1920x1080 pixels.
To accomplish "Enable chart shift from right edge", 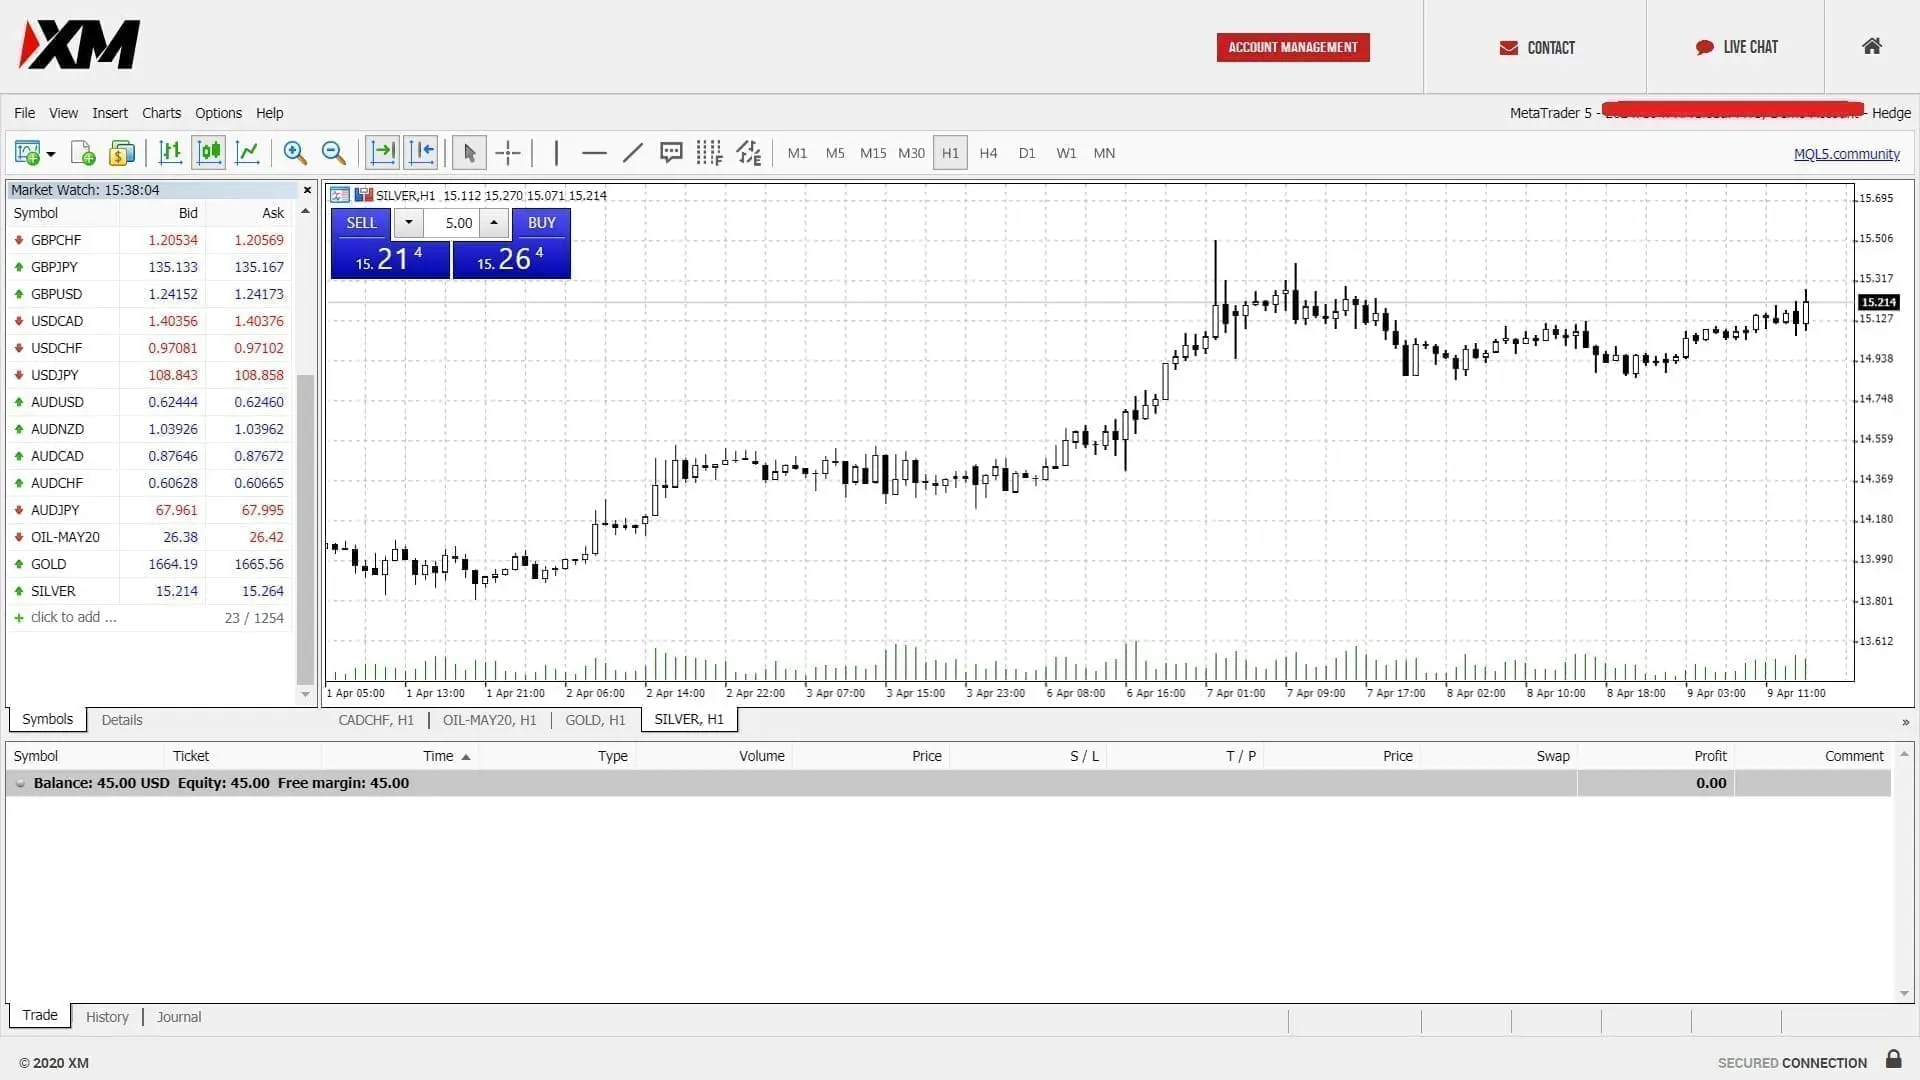I will click(420, 152).
